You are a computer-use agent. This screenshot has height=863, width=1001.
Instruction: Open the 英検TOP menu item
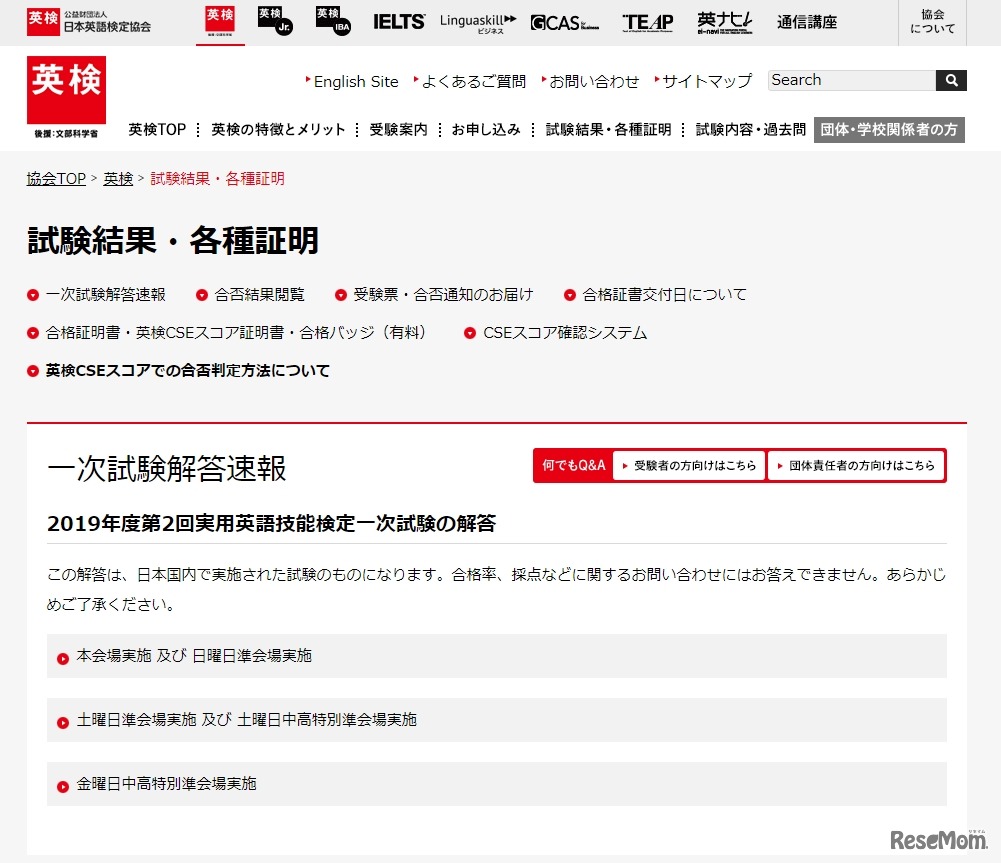point(156,129)
